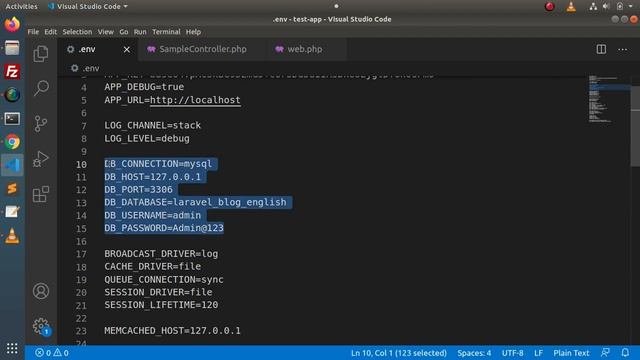Click the APP_DEBUG=true line
The height and width of the screenshot is (360, 640).
coord(144,87)
